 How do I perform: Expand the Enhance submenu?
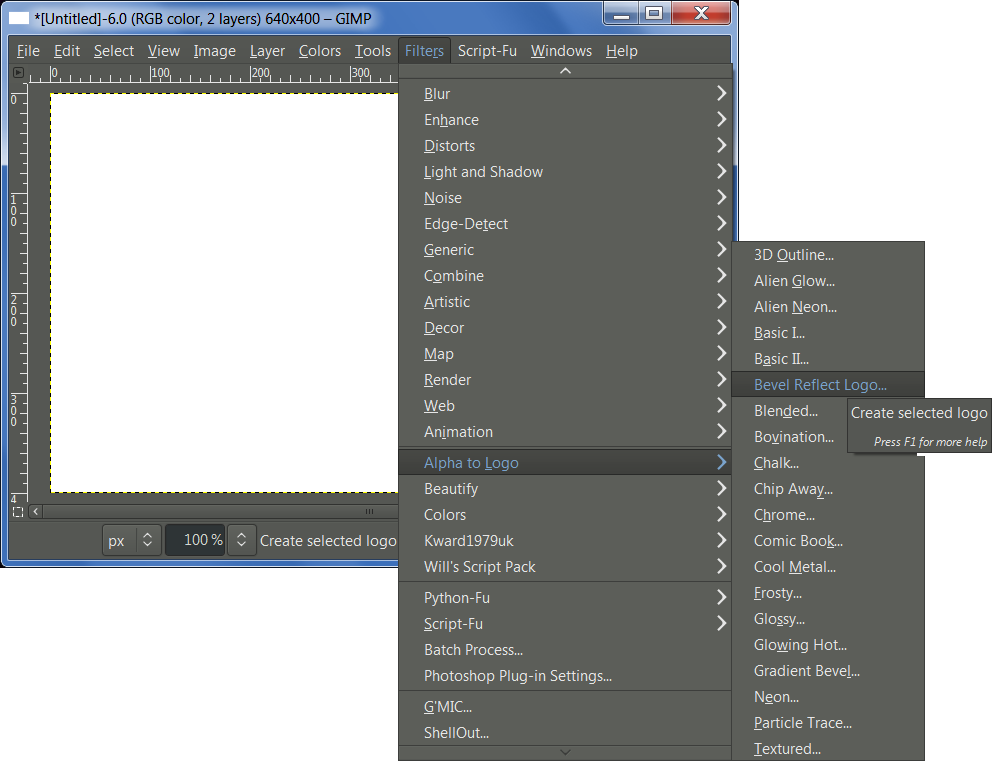click(x=565, y=120)
